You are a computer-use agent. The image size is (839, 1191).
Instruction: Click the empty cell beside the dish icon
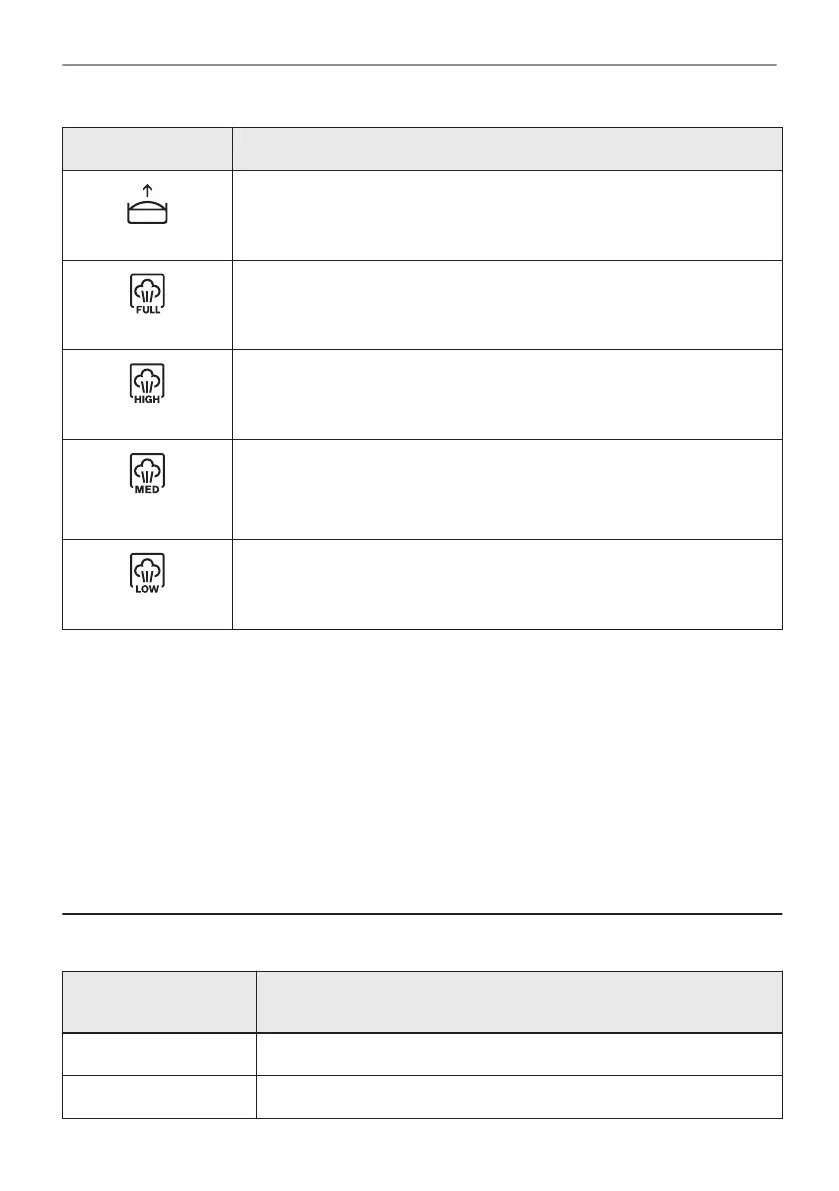pos(507,216)
